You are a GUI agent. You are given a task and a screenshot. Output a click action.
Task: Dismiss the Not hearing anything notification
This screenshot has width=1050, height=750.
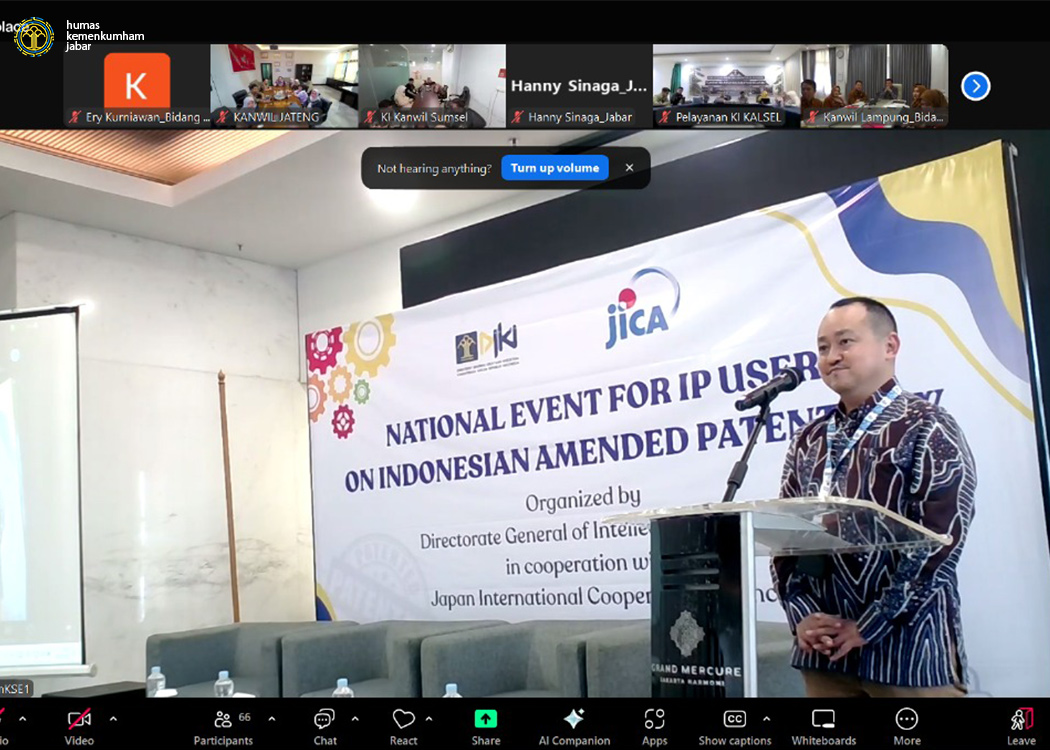click(629, 168)
